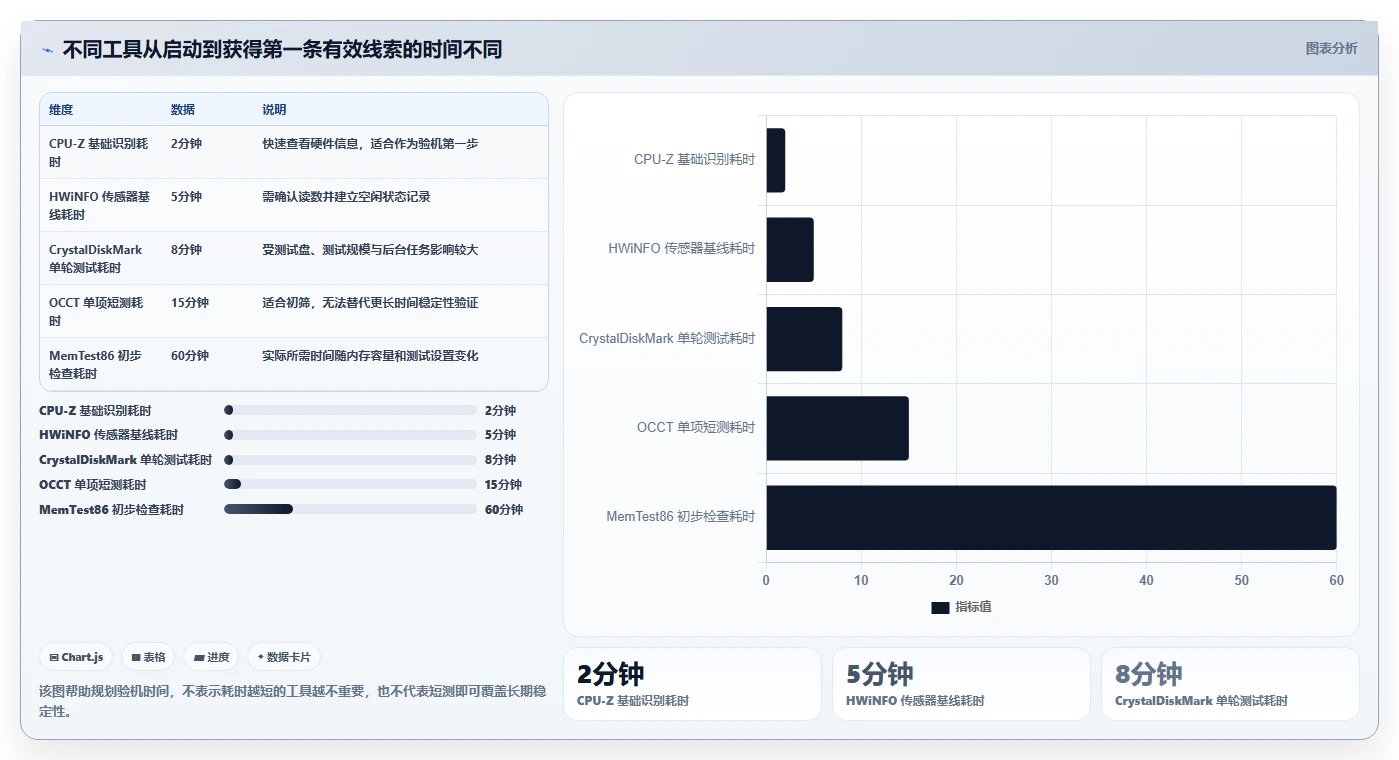Click description 需确认读数并建立空闲状态记录

coord(346,197)
